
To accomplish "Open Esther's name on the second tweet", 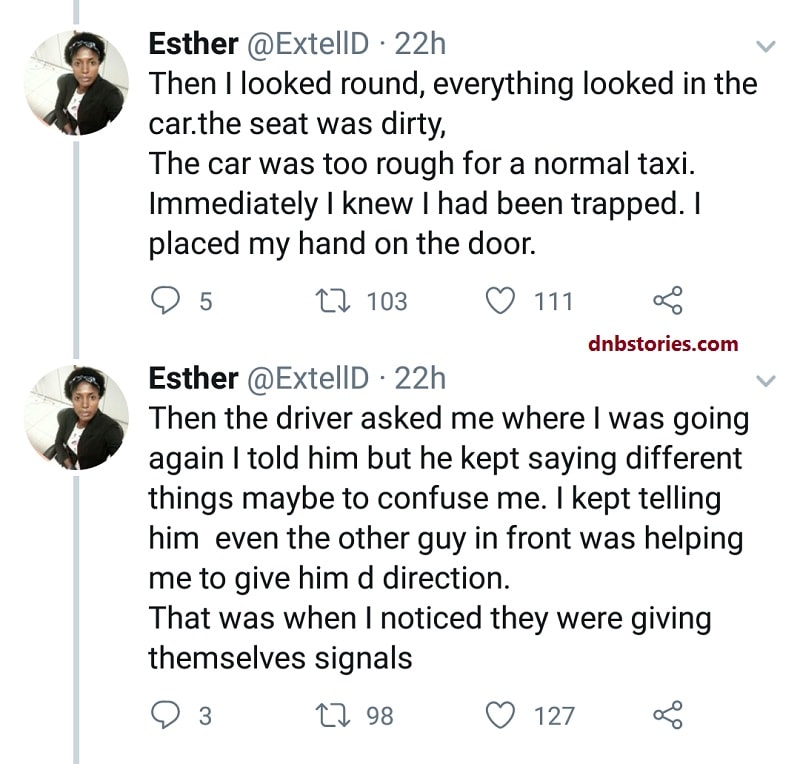I will pos(193,379).
